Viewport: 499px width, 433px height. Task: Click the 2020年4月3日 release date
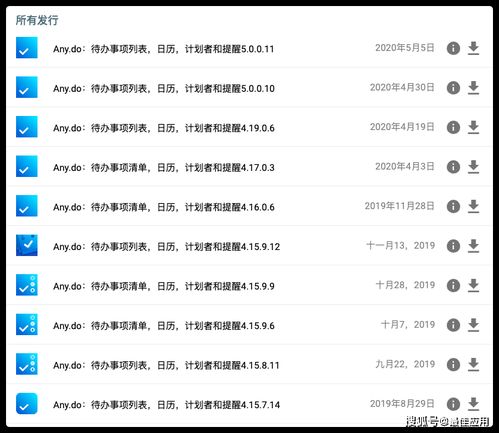tap(405, 166)
